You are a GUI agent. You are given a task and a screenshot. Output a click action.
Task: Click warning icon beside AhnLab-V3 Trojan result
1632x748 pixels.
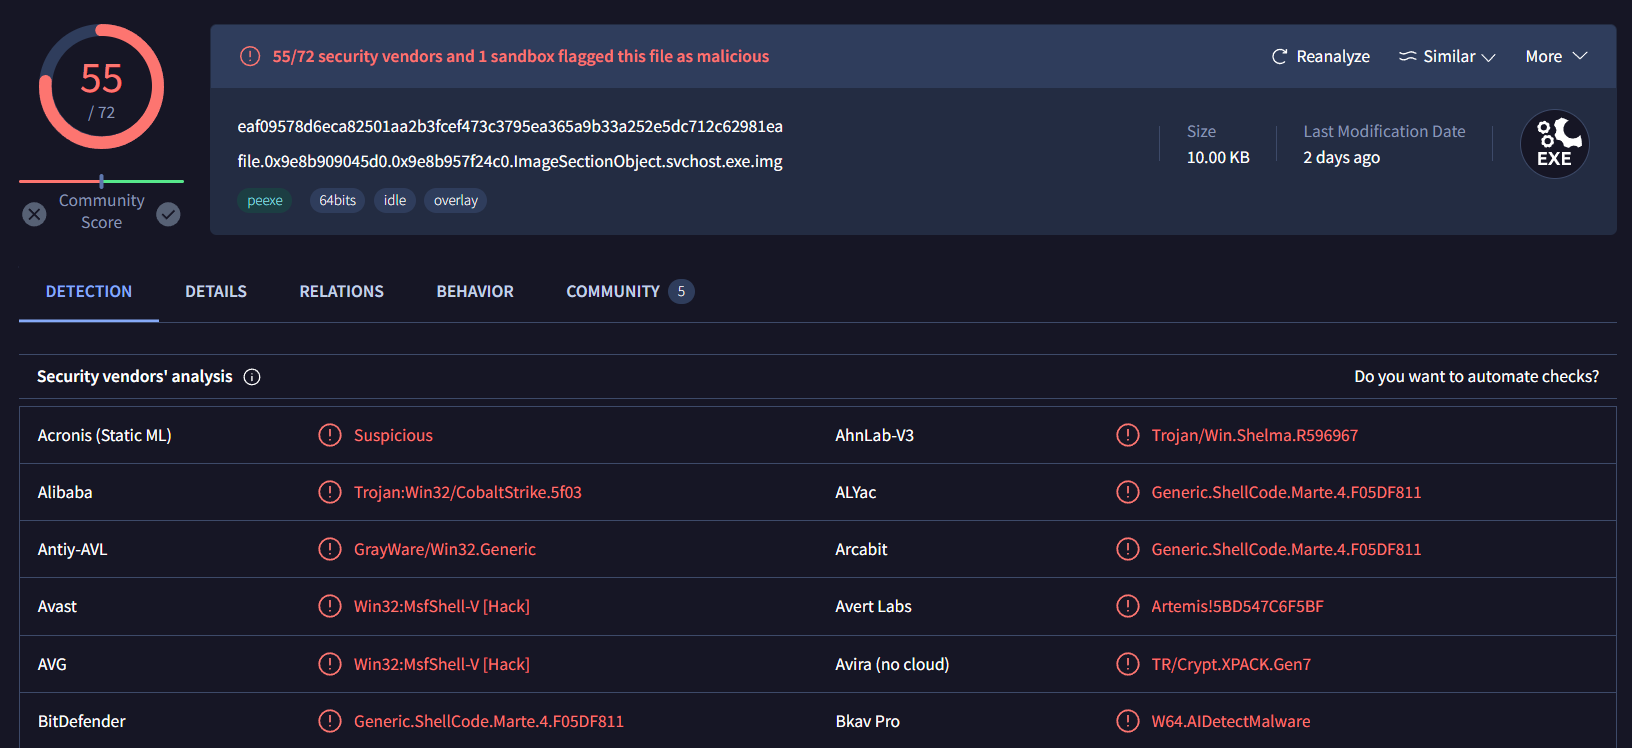coord(1127,436)
